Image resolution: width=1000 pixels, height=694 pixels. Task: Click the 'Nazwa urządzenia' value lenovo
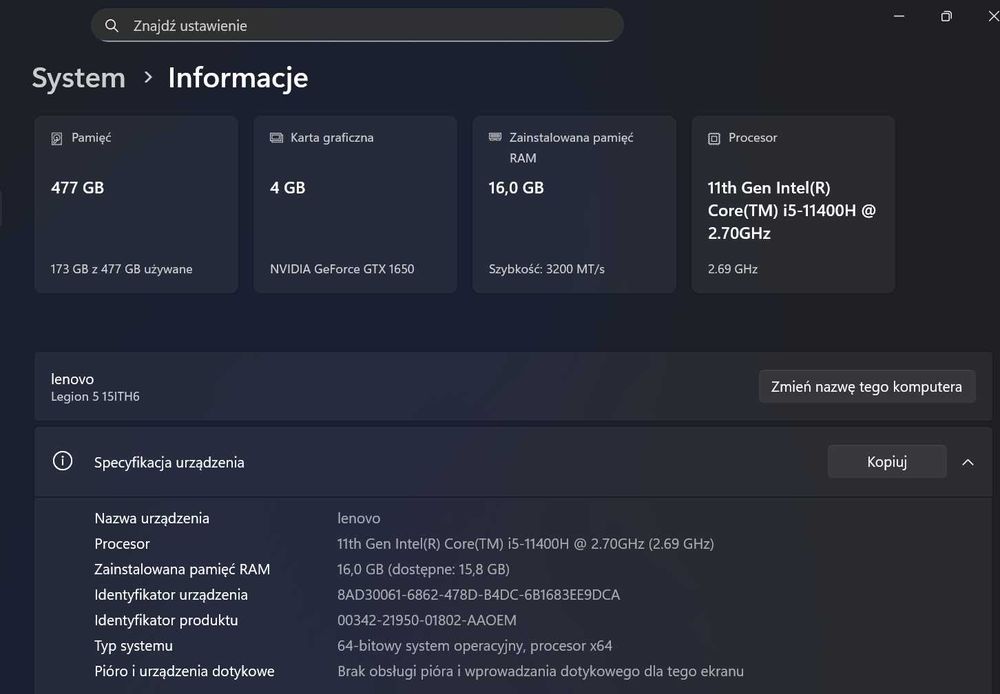(358, 519)
